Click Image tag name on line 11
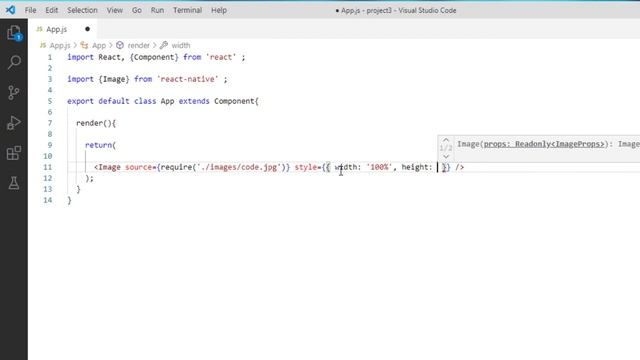640x360 pixels. click(x=109, y=167)
